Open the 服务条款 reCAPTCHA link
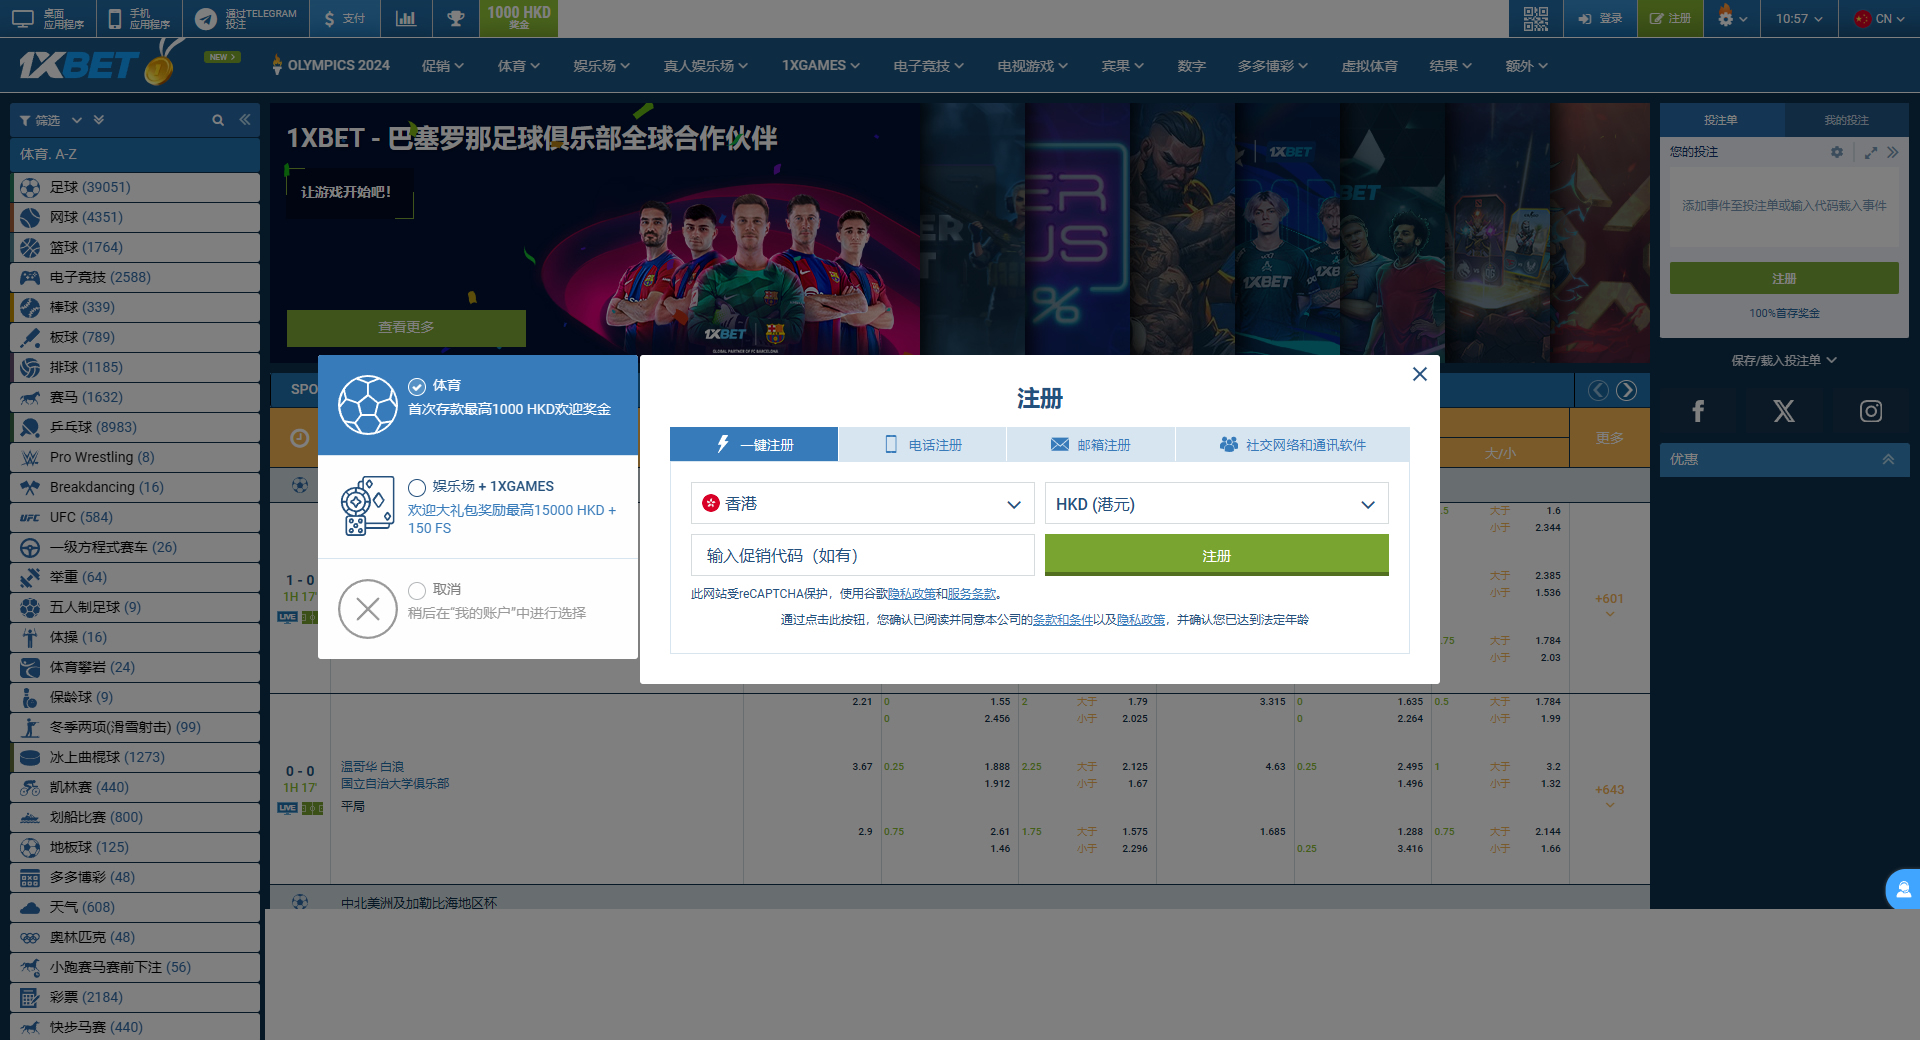 (x=972, y=594)
